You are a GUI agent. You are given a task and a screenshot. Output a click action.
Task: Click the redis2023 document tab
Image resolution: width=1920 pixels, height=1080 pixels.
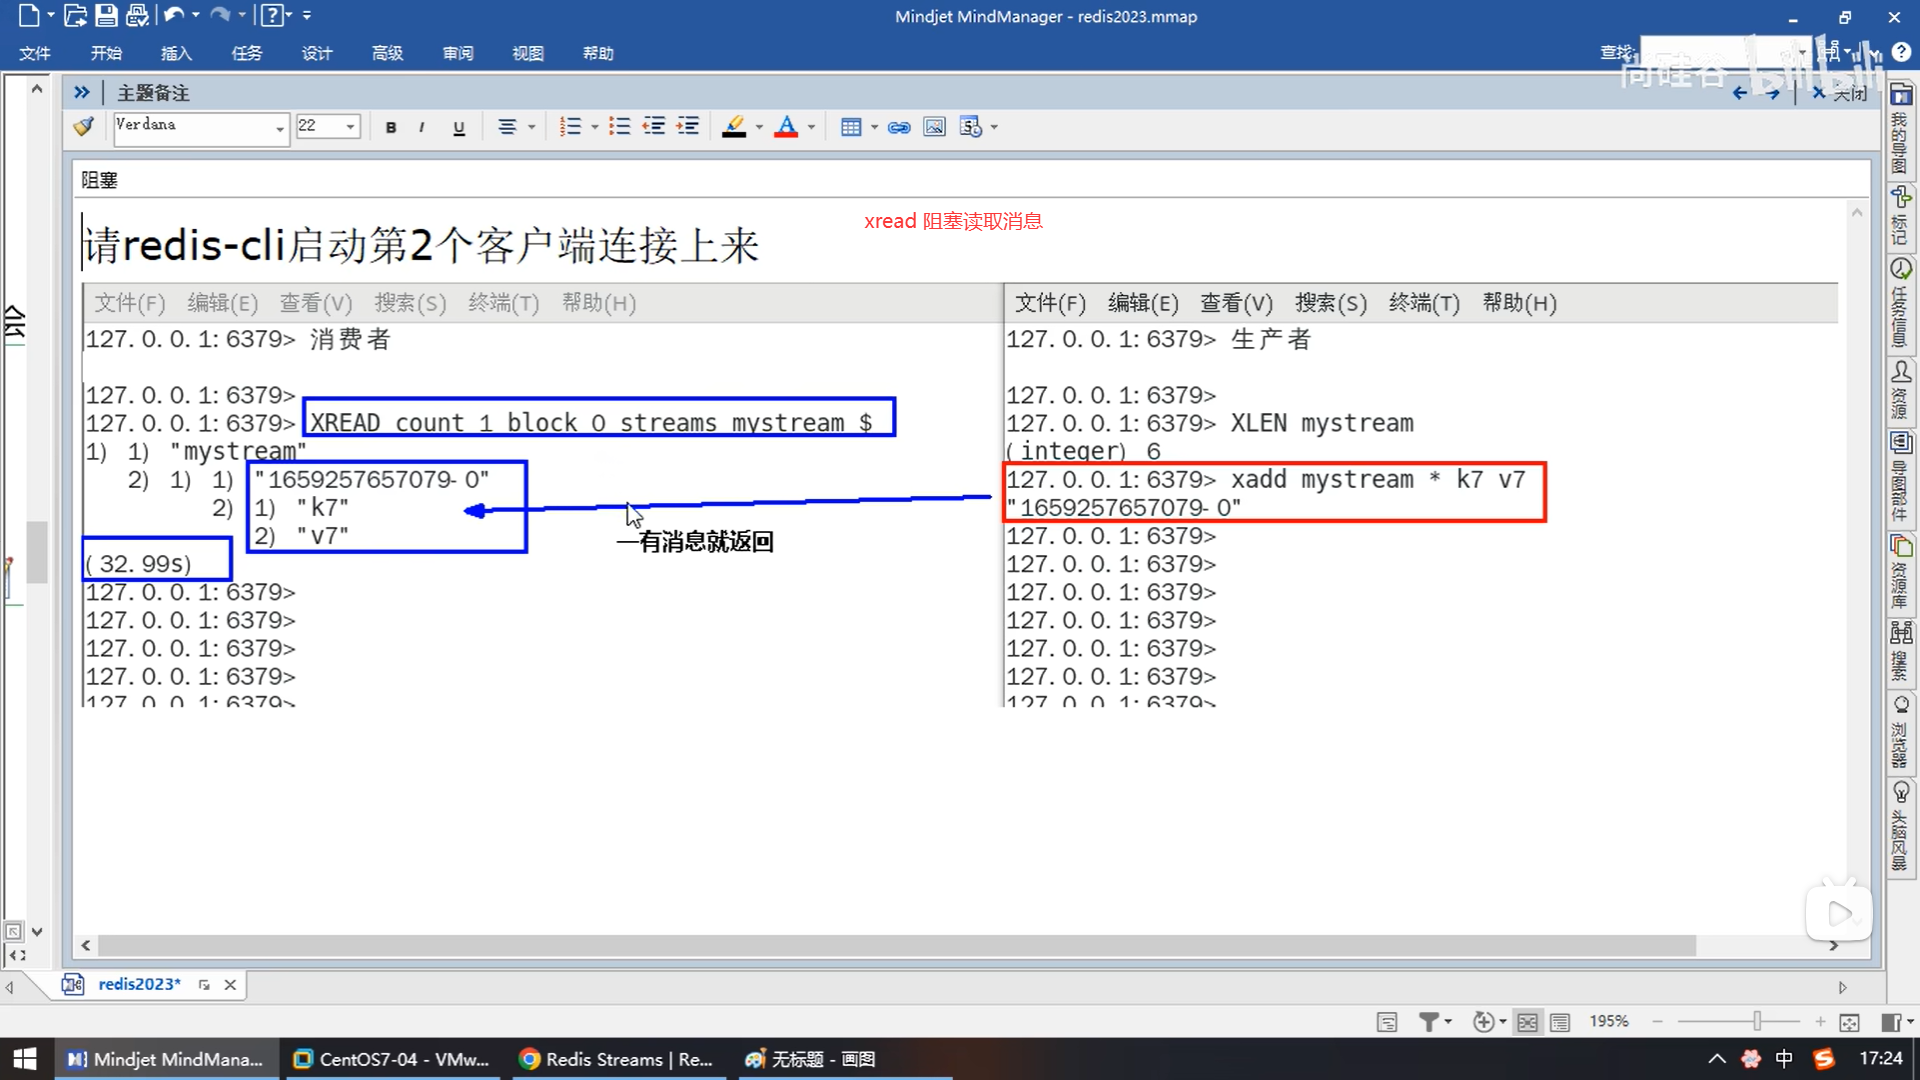click(x=139, y=984)
